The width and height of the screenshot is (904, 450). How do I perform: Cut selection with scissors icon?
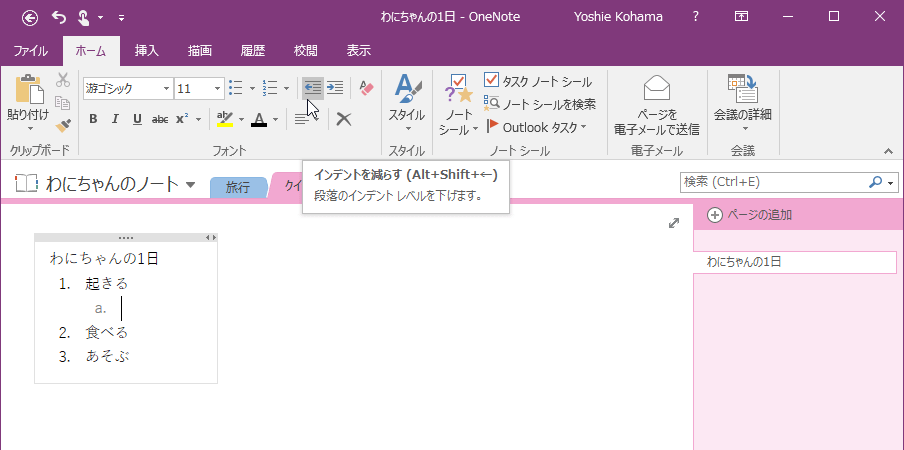point(62,80)
